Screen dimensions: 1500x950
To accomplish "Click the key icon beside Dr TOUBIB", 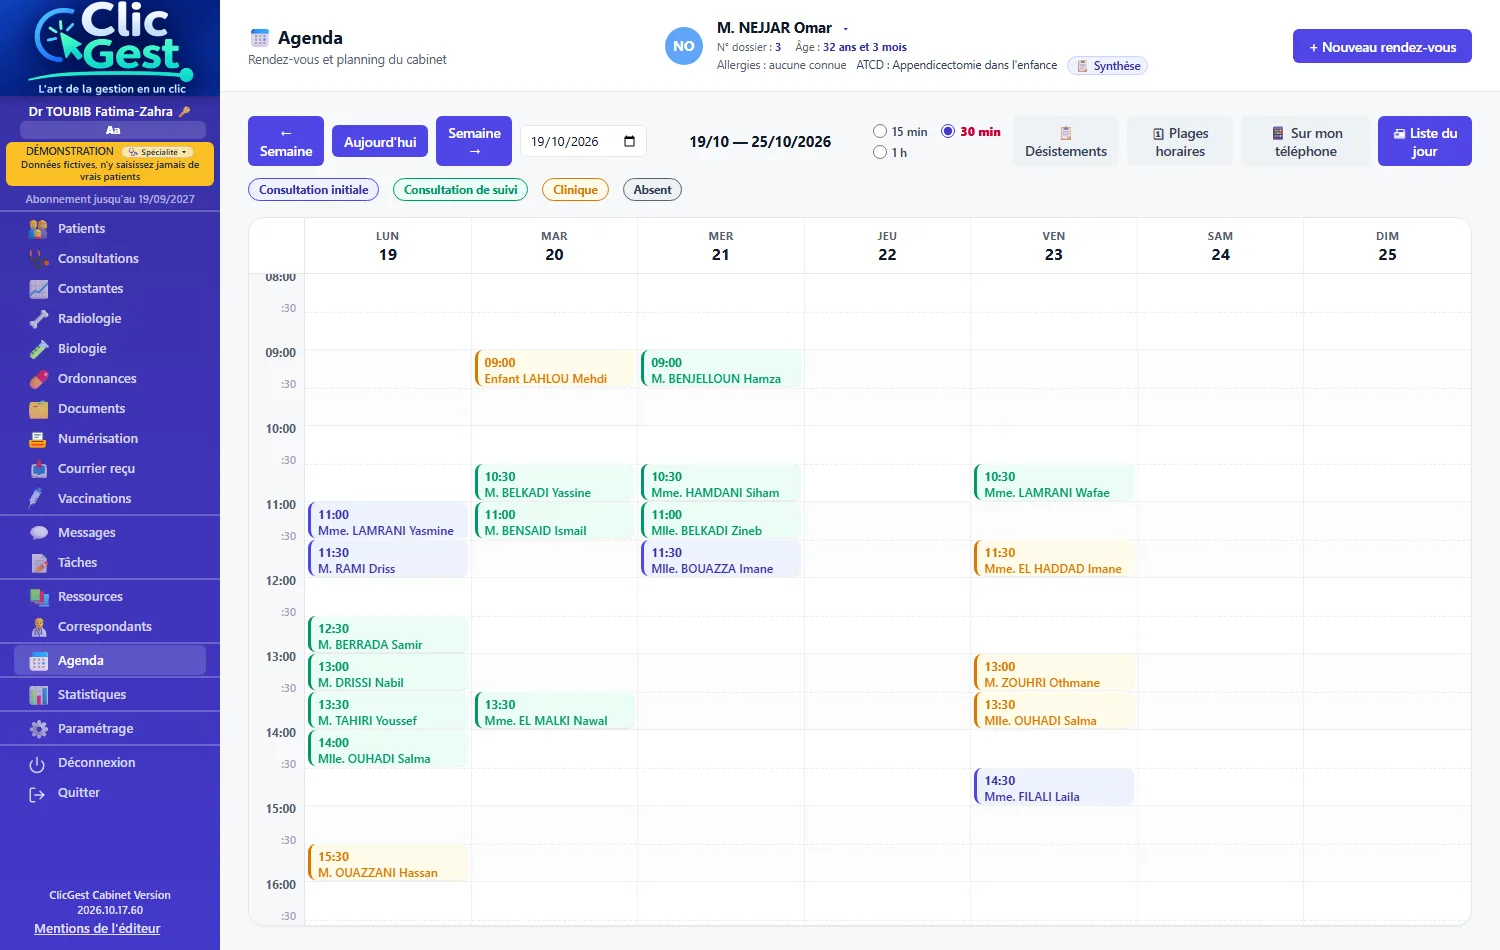I will coord(184,112).
